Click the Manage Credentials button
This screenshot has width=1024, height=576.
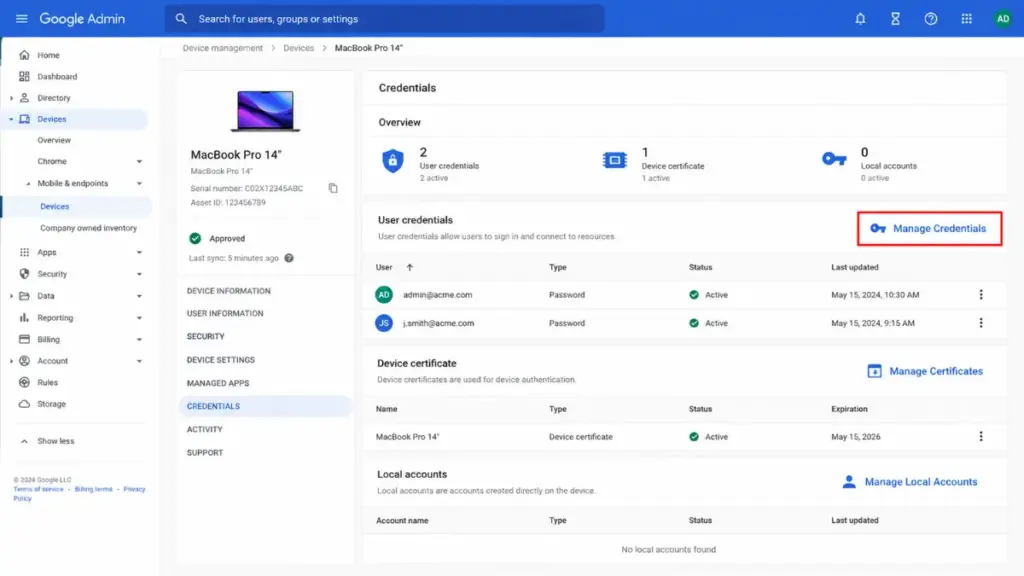pos(929,229)
